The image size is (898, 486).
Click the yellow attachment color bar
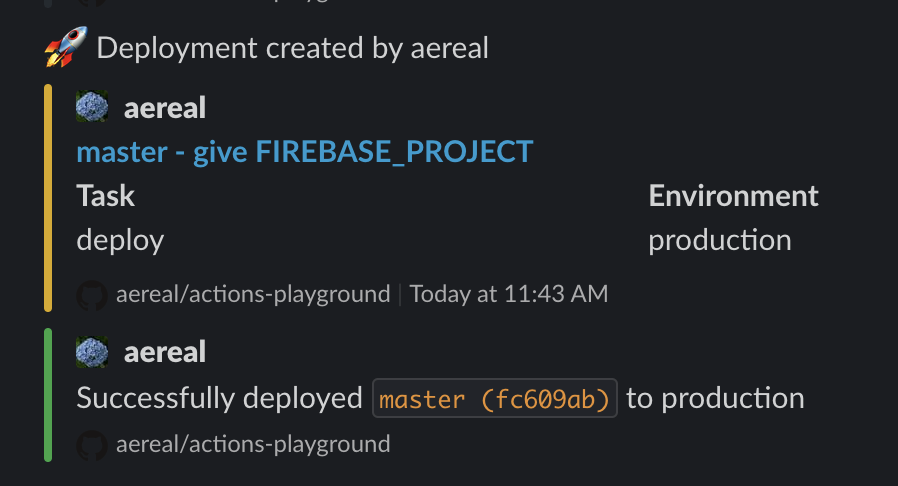pyautogui.click(x=48, y=198)
